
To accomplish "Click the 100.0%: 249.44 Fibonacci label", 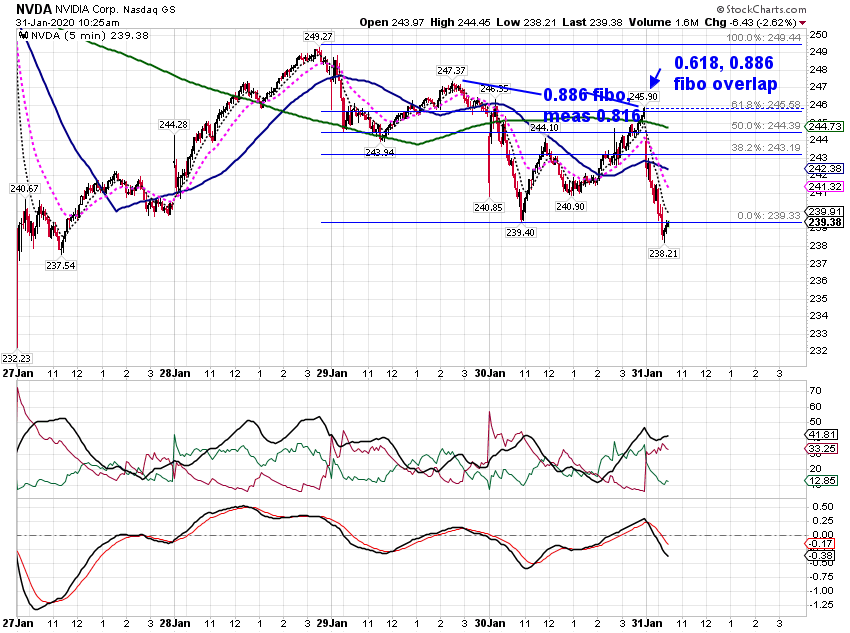I will 763,37.
